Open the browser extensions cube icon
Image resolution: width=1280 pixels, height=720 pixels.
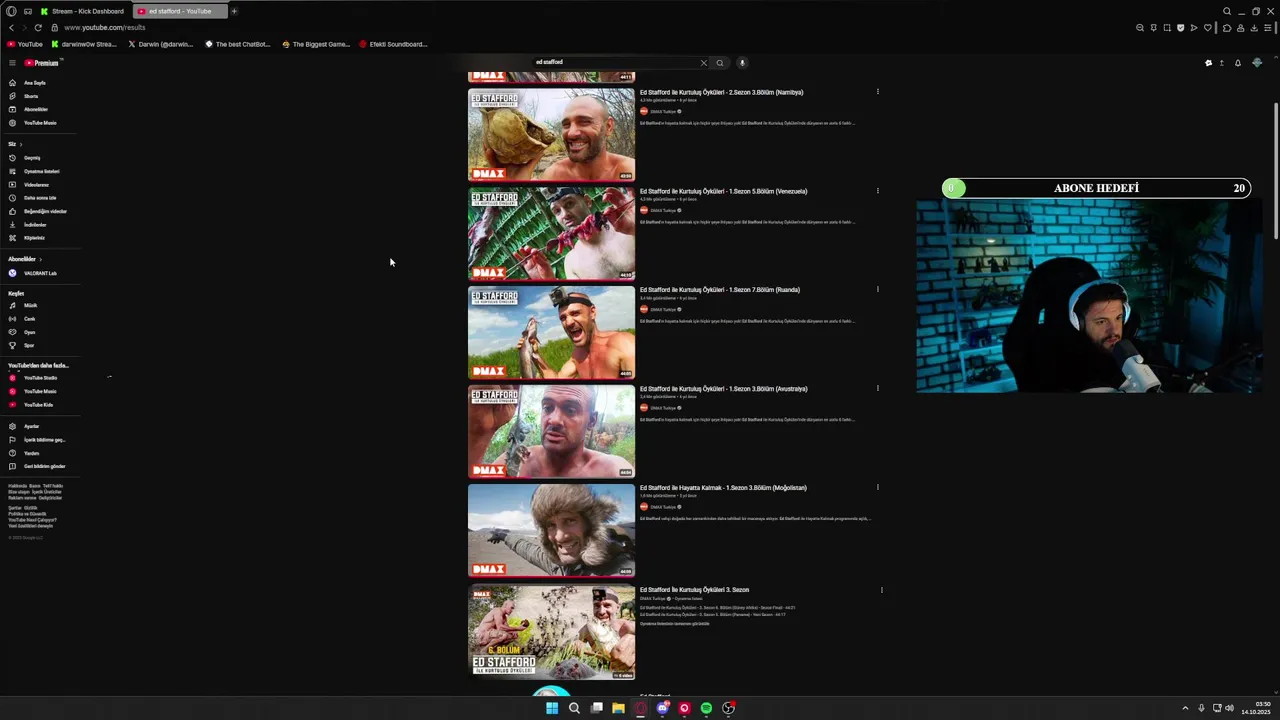(1227, 28)
